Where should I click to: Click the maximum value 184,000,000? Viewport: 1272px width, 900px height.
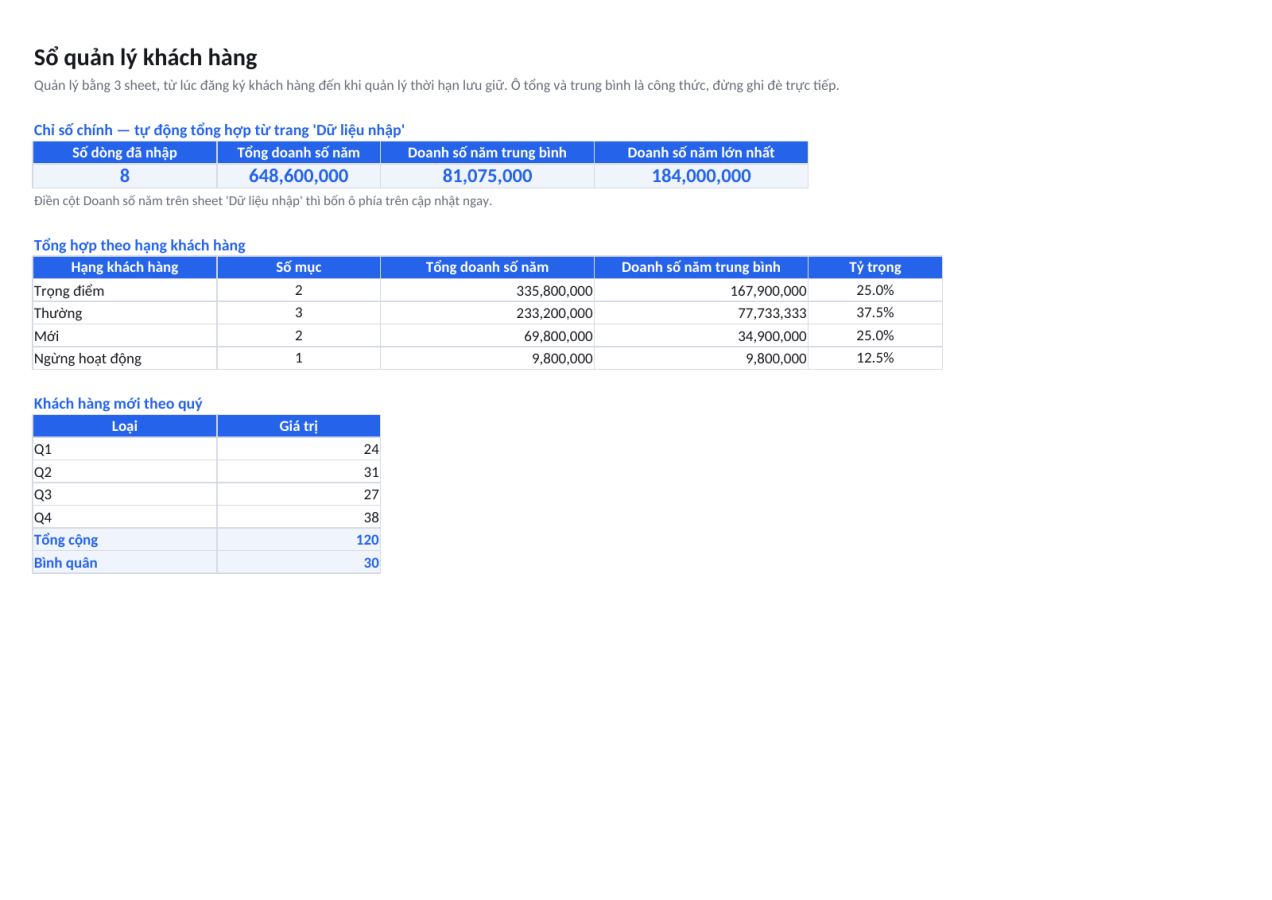(x=701, y=176)
